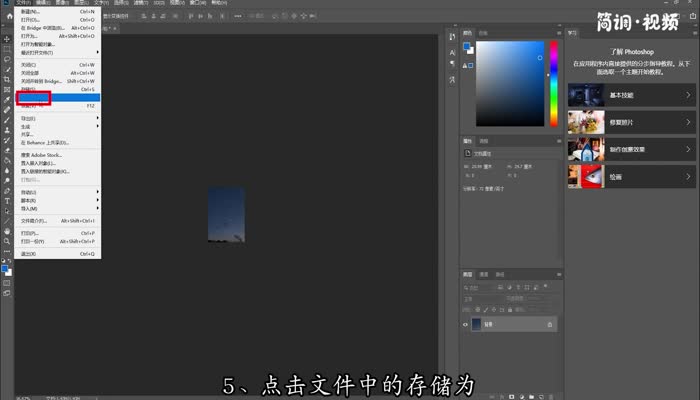Click the rainbow hue slider strip
Image resolution: width=700 pixels, height=400 pixels.
[552, 85]
